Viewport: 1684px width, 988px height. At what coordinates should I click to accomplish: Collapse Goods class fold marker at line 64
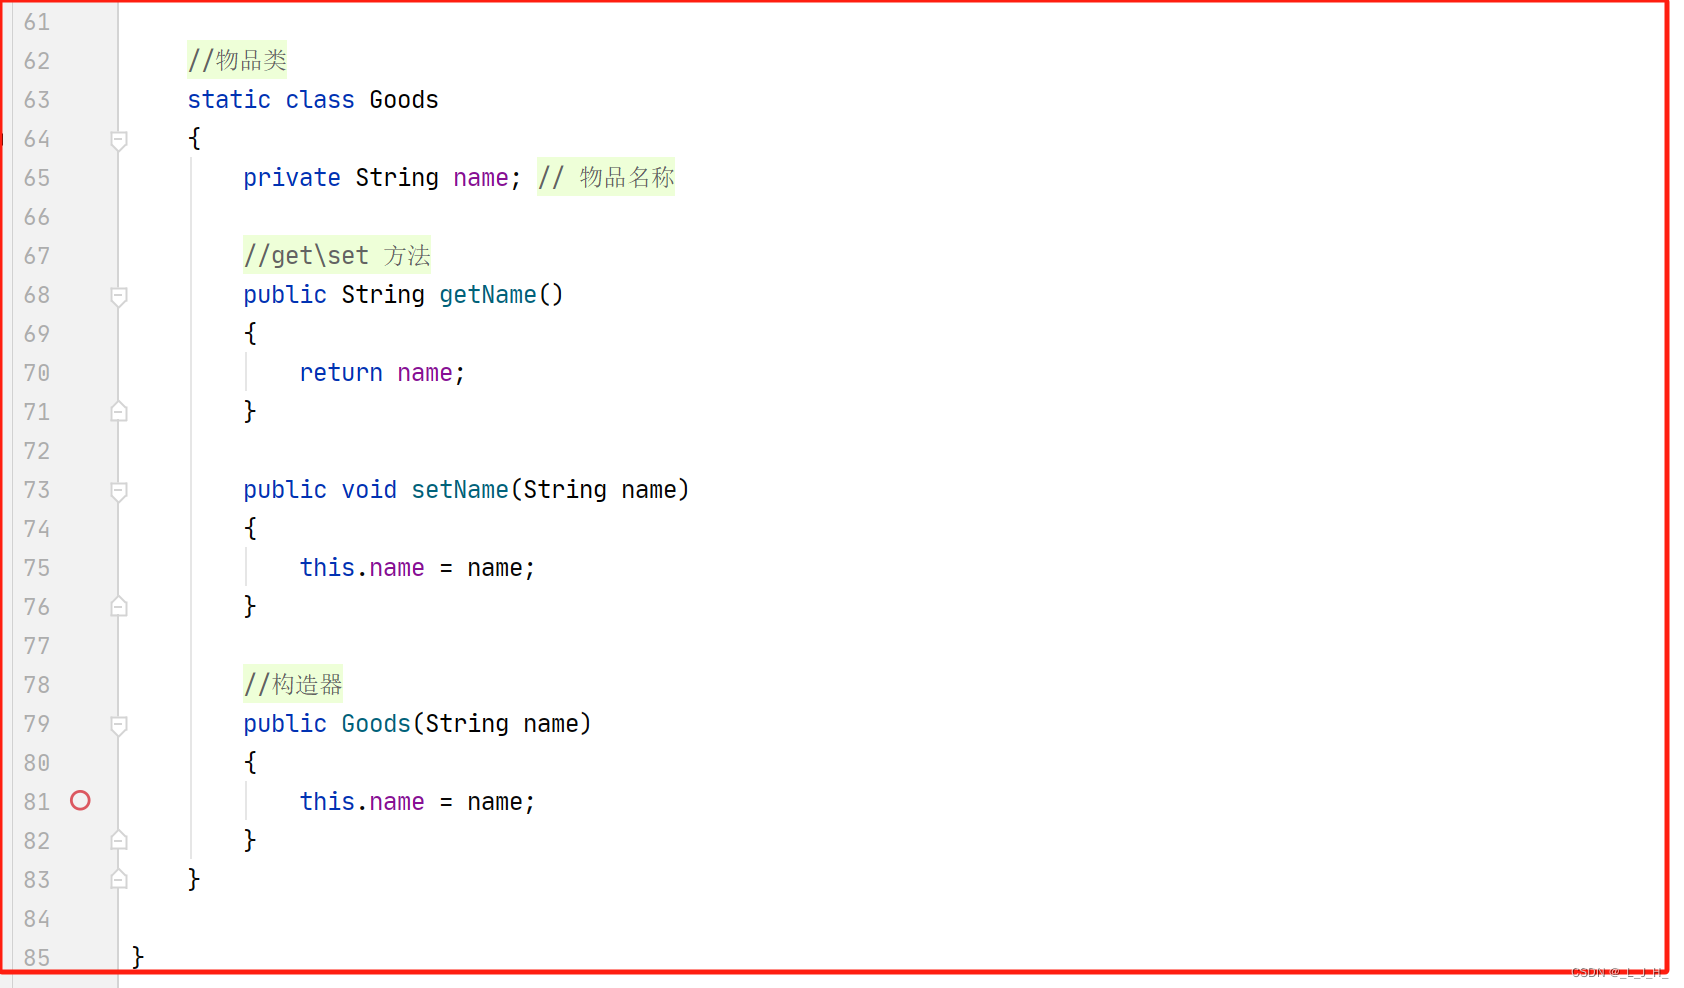tap(119, 140)
